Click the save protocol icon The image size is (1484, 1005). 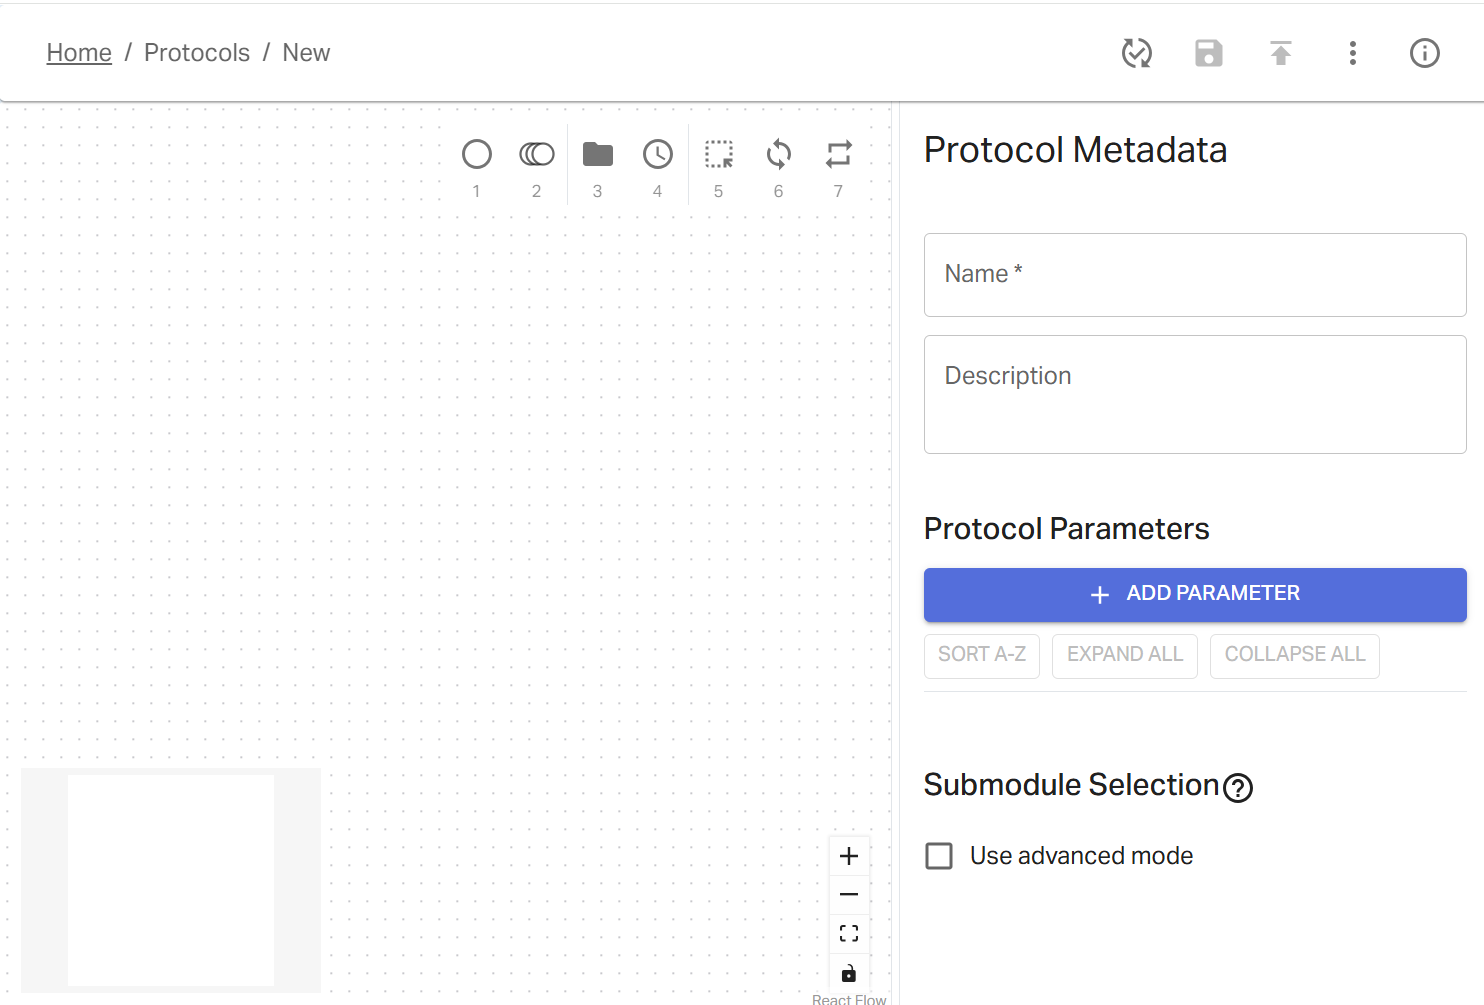coord(1208,53)
